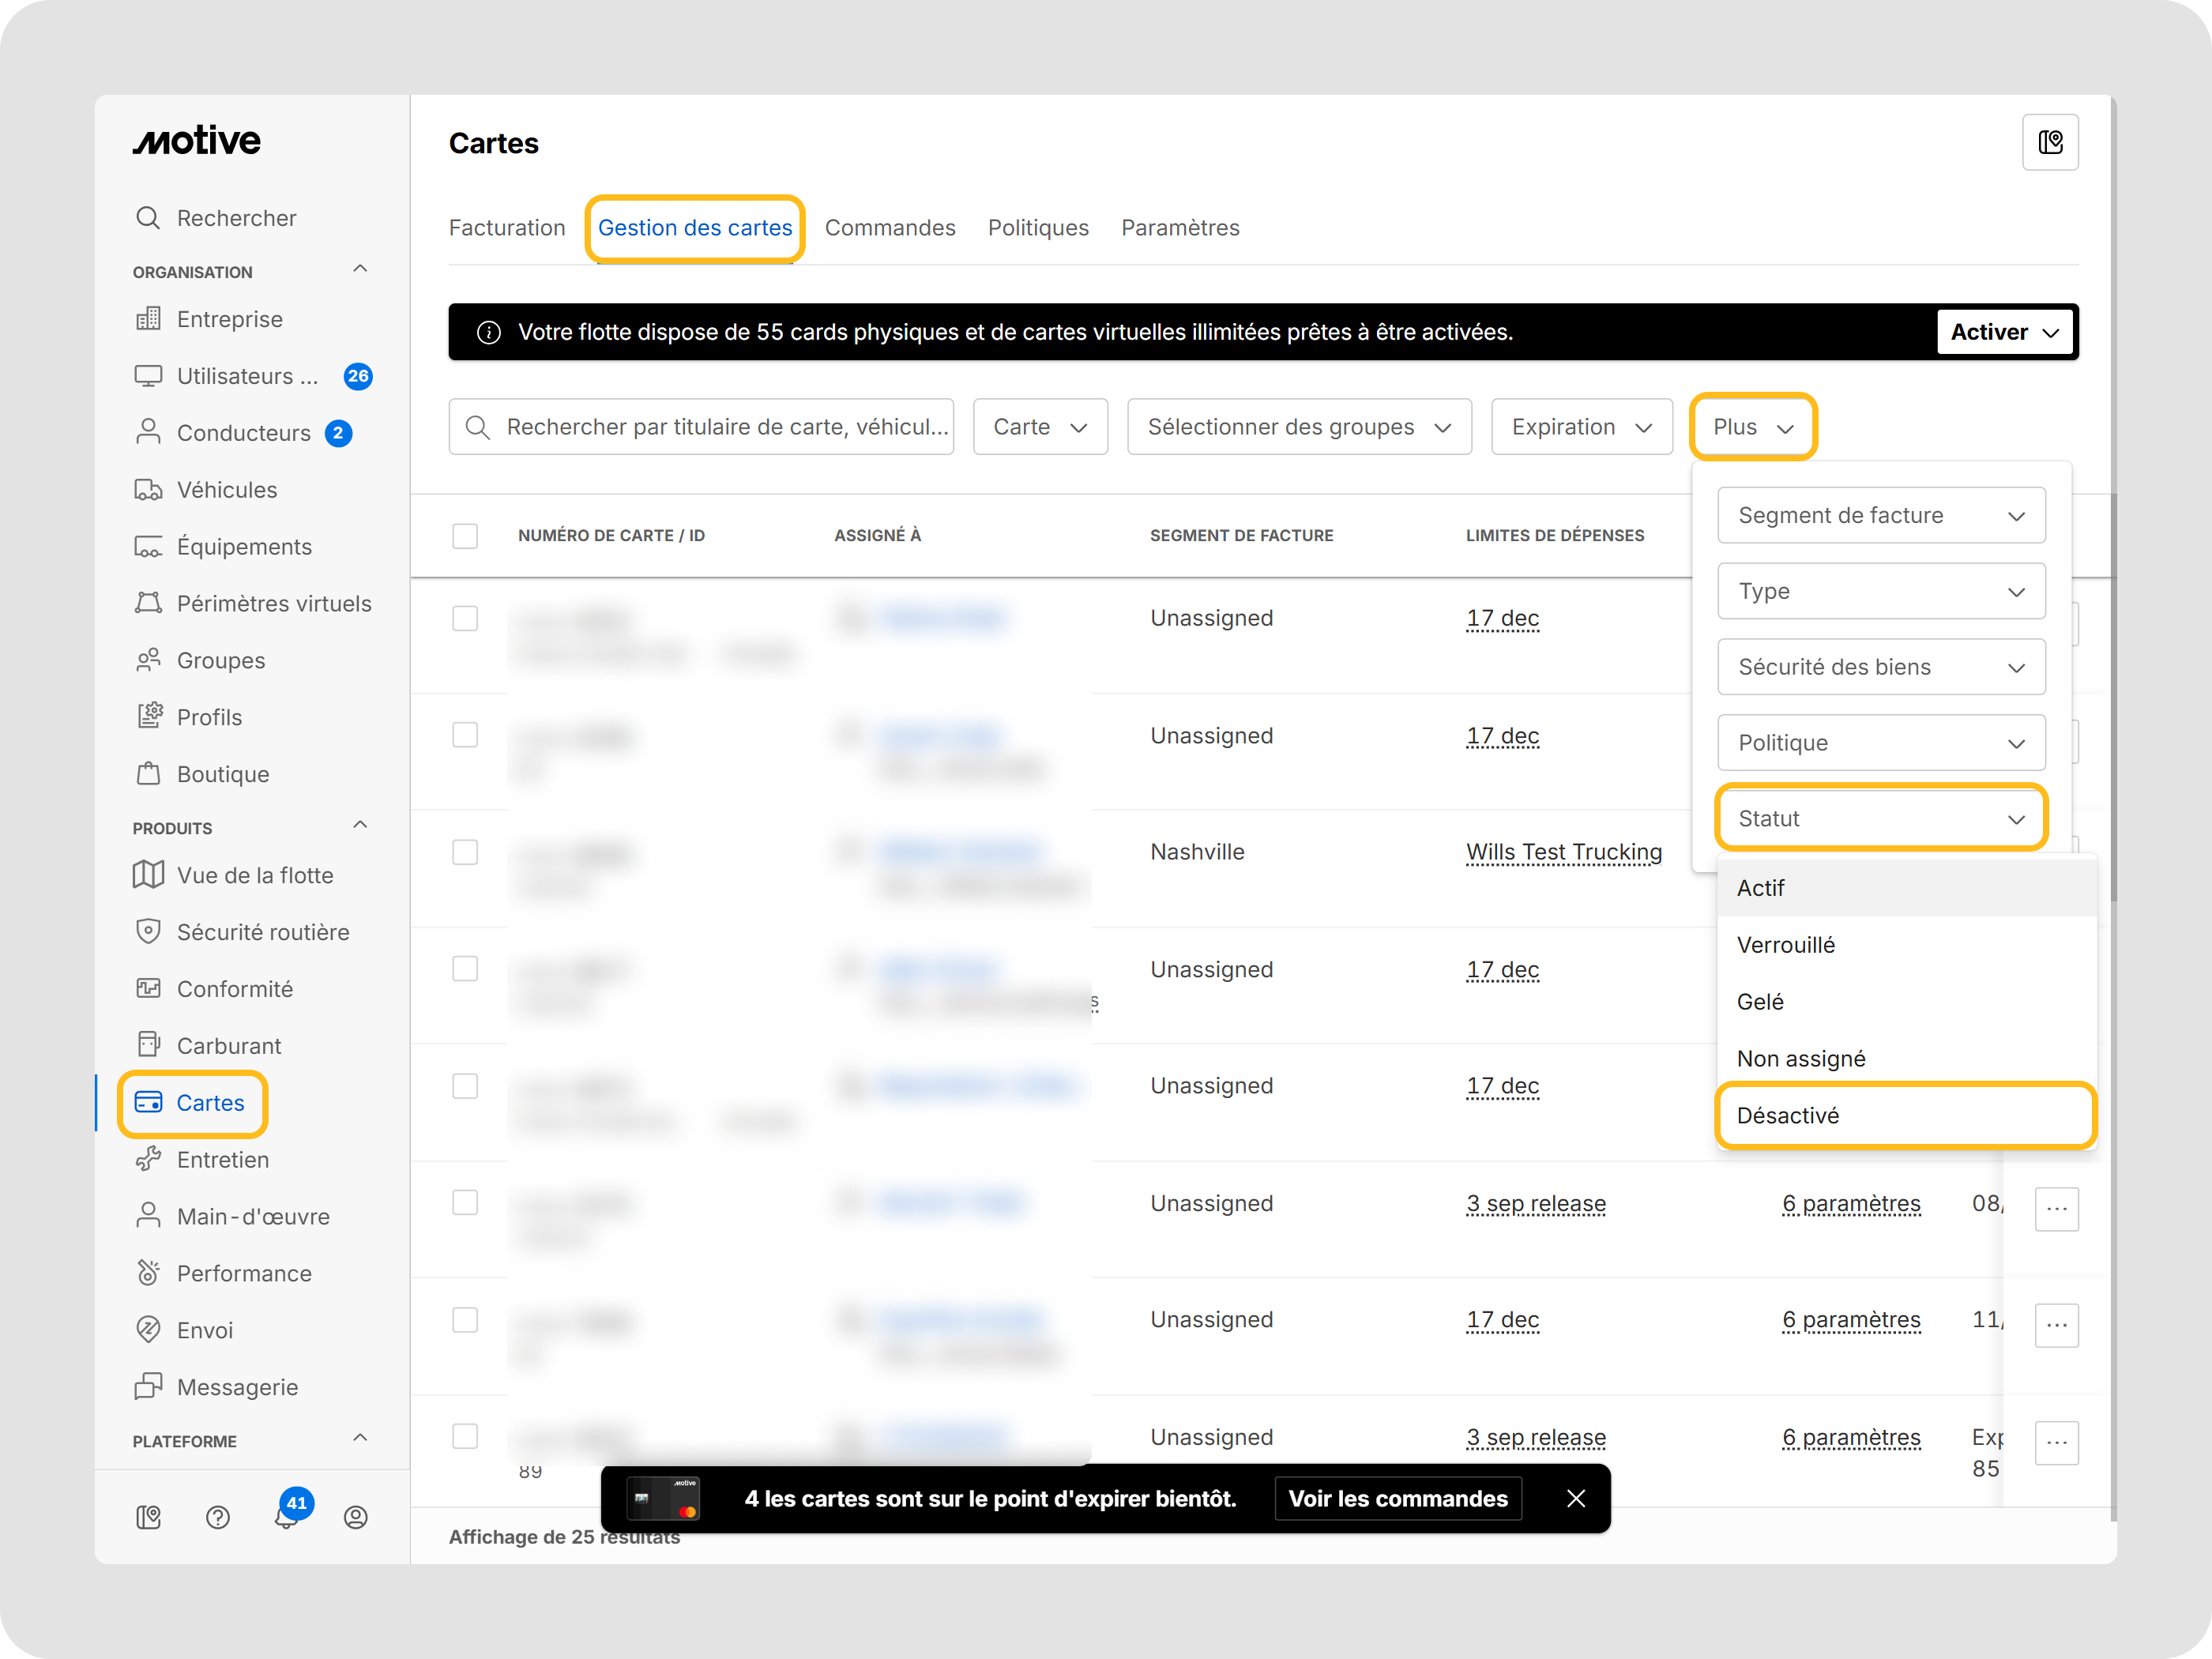Expand Segment de facture filter
Viewport: 2212px width, 1659px height.
tap(1881, 515)
